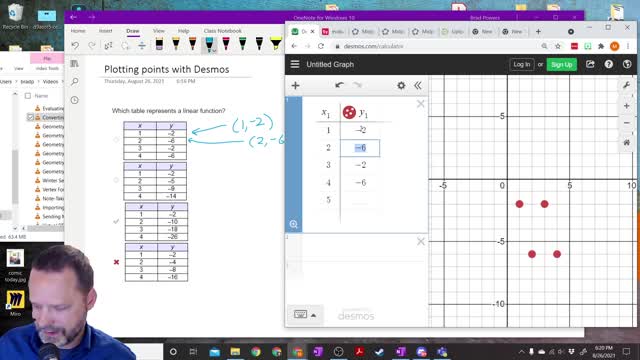The width and height of the screenshot is (640, 360).
Task: Click the Untitled Graph title
Action: [330, 64]
